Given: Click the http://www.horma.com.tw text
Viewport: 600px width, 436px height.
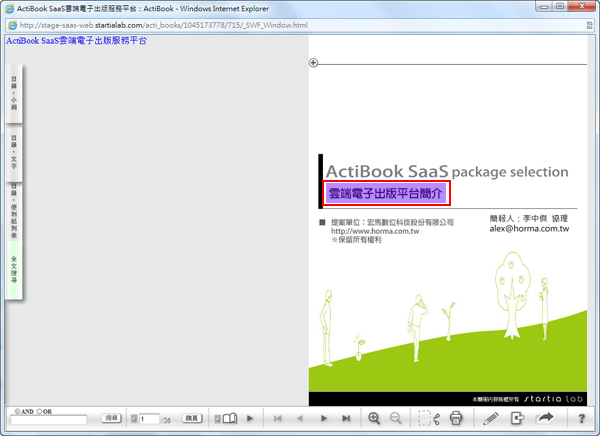Looking at the screenshot, I should point(375,231).
